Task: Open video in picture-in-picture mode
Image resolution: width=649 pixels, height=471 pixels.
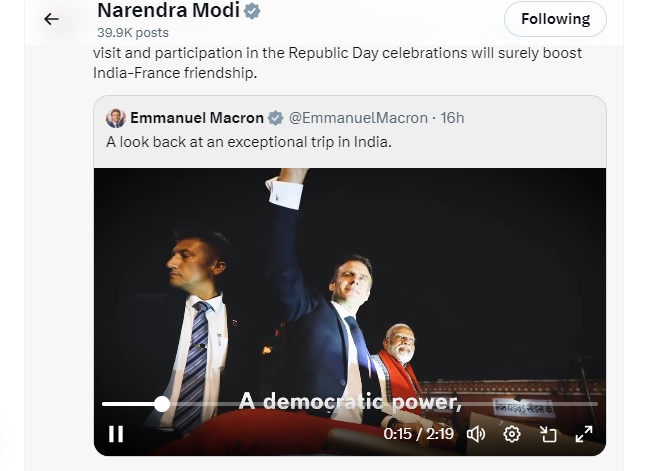Action: (548, 434)
